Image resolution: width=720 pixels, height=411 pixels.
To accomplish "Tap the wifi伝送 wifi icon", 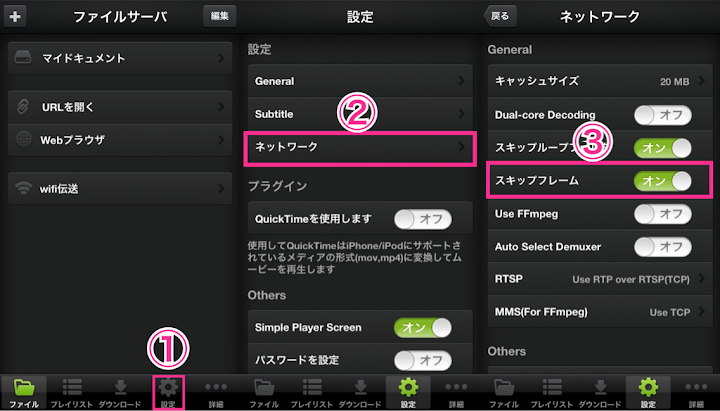I will click(23, 188).
